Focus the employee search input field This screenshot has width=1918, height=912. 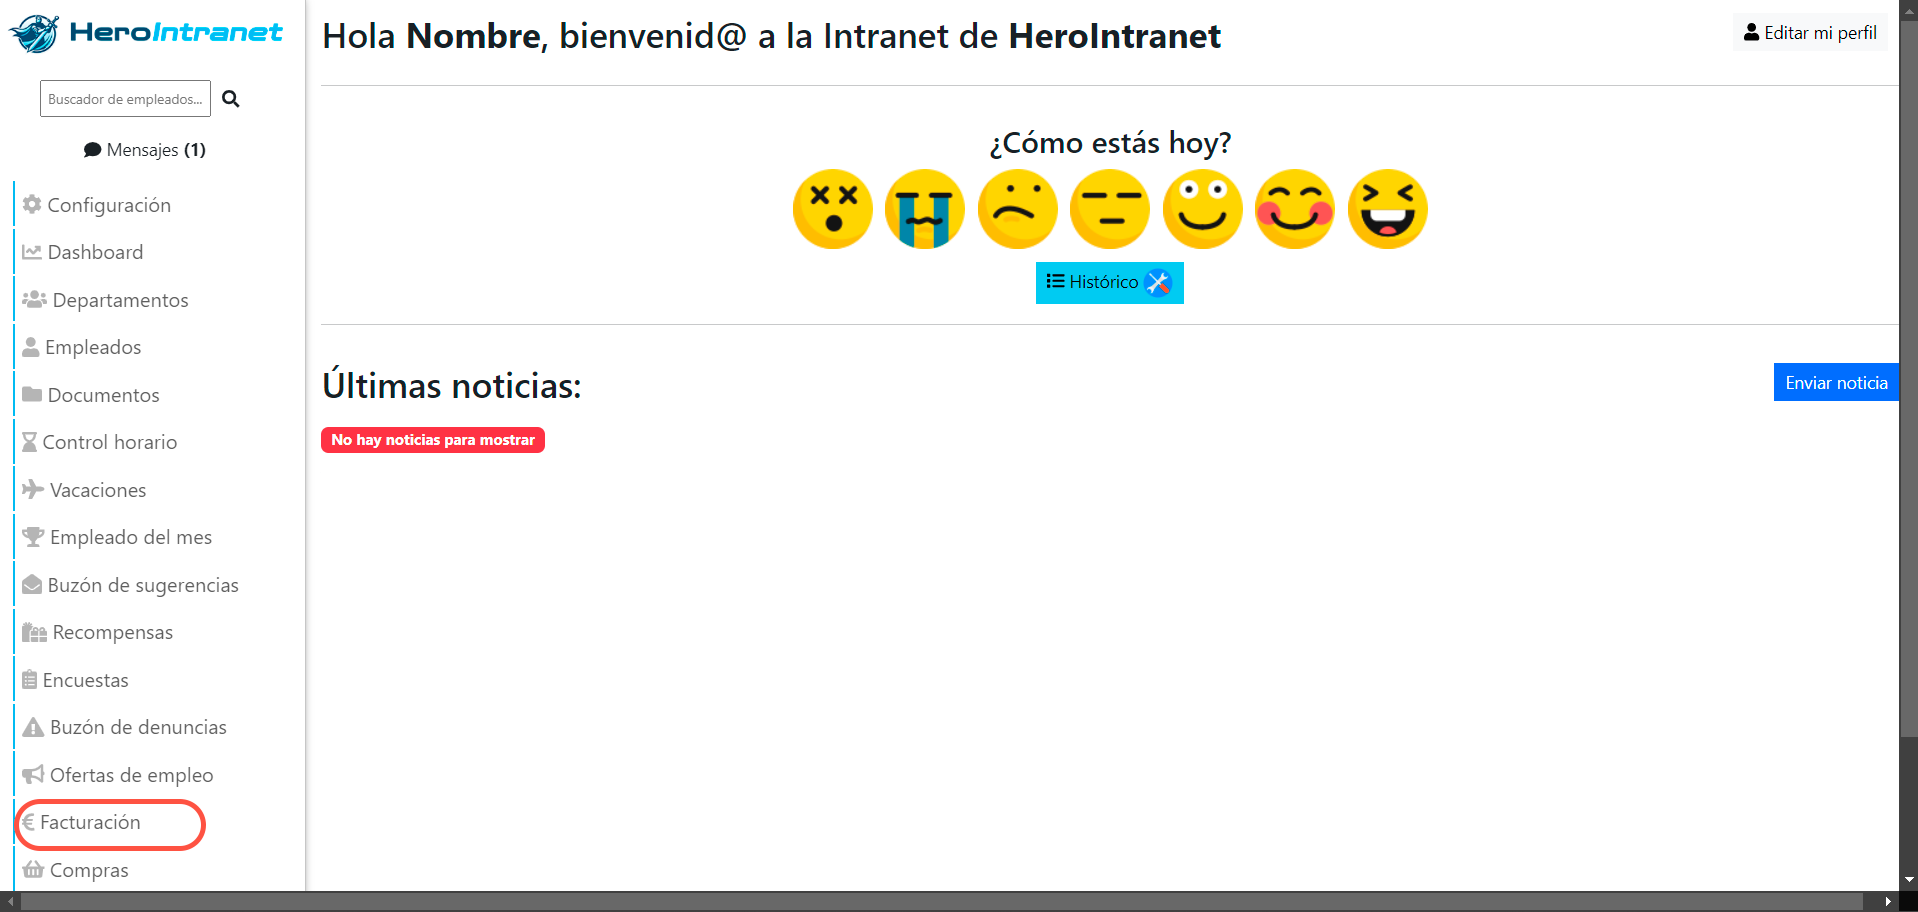(125, 99)
